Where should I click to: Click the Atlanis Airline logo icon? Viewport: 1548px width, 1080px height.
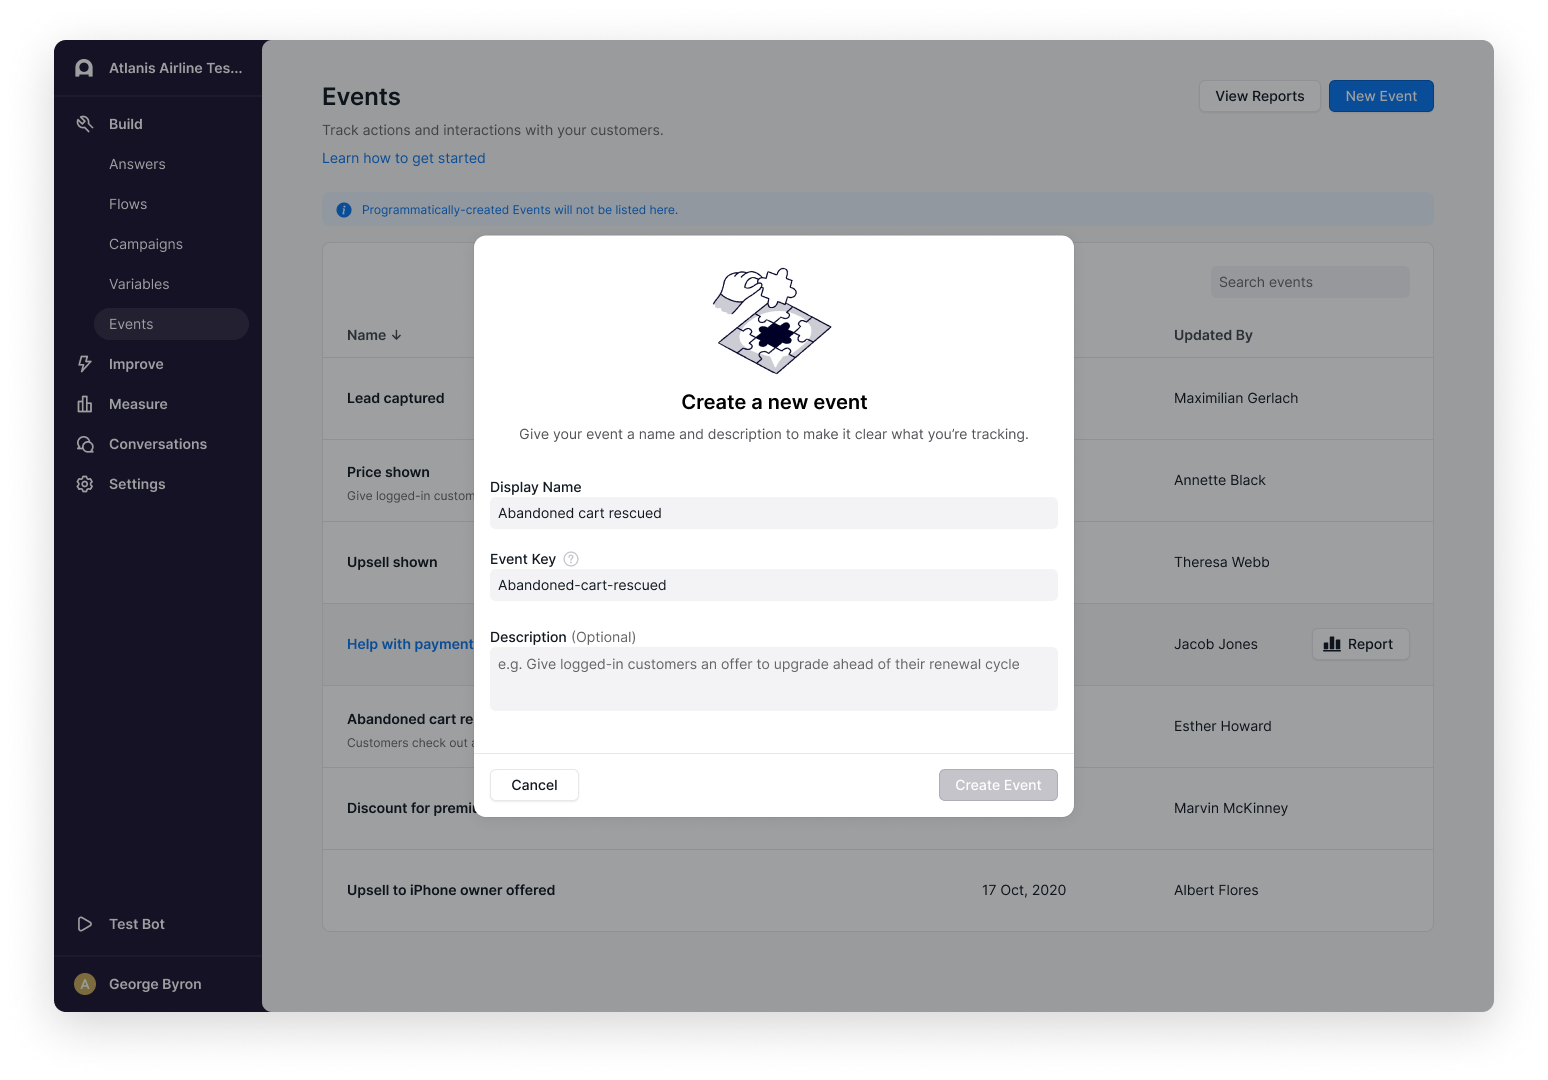click(85, 68)
